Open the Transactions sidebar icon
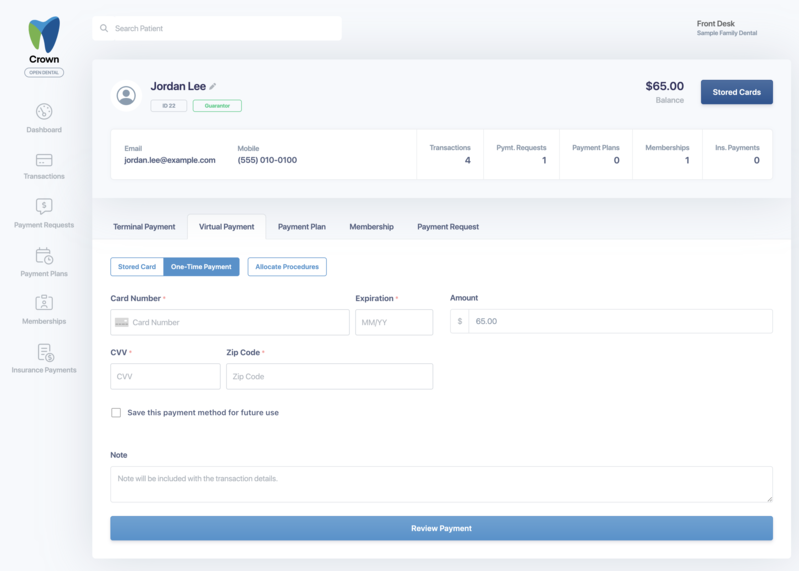Image resolution: width=799 pixels, height=571 pixels. click(x=44, y=160)
